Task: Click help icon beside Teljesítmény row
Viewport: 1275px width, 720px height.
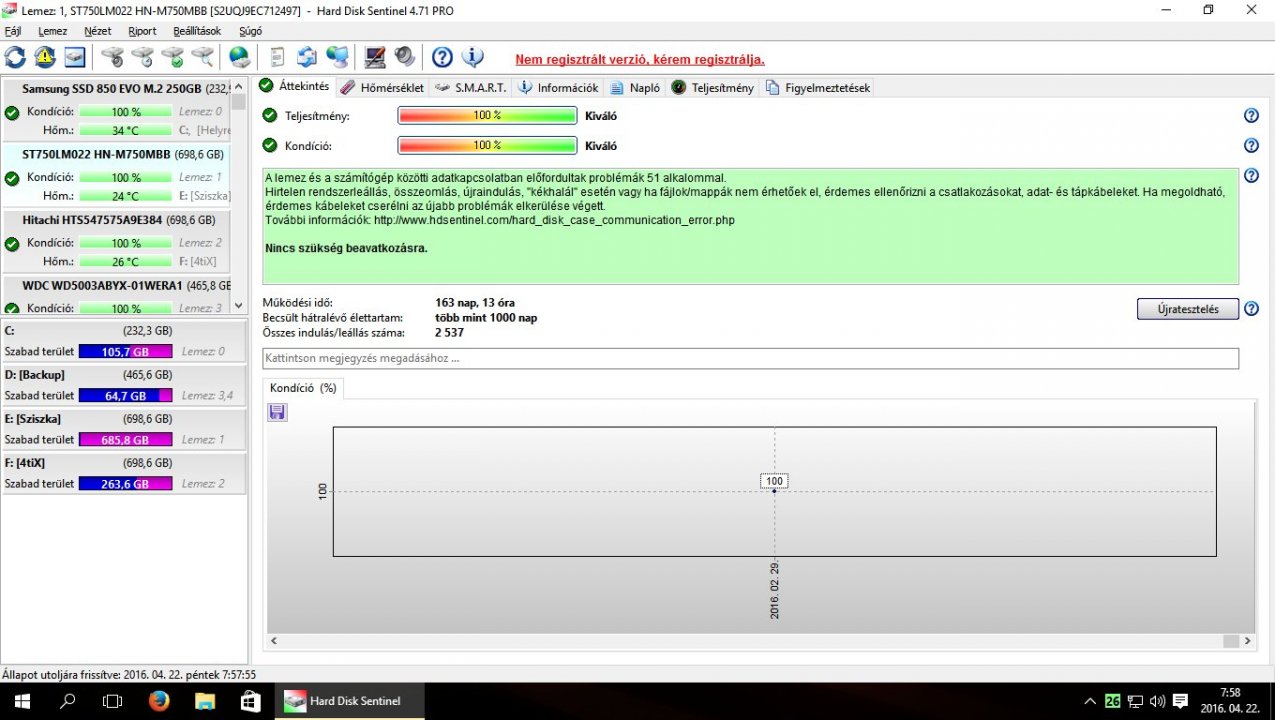Action: pos(1251,116)
